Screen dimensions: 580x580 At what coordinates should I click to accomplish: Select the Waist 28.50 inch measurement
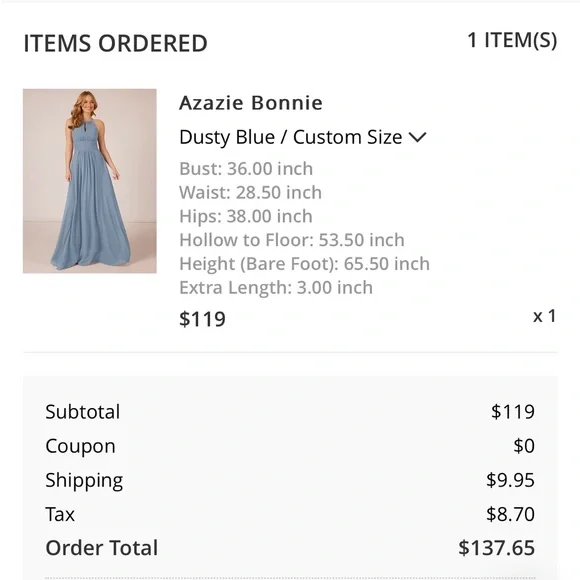click(250, 192)
